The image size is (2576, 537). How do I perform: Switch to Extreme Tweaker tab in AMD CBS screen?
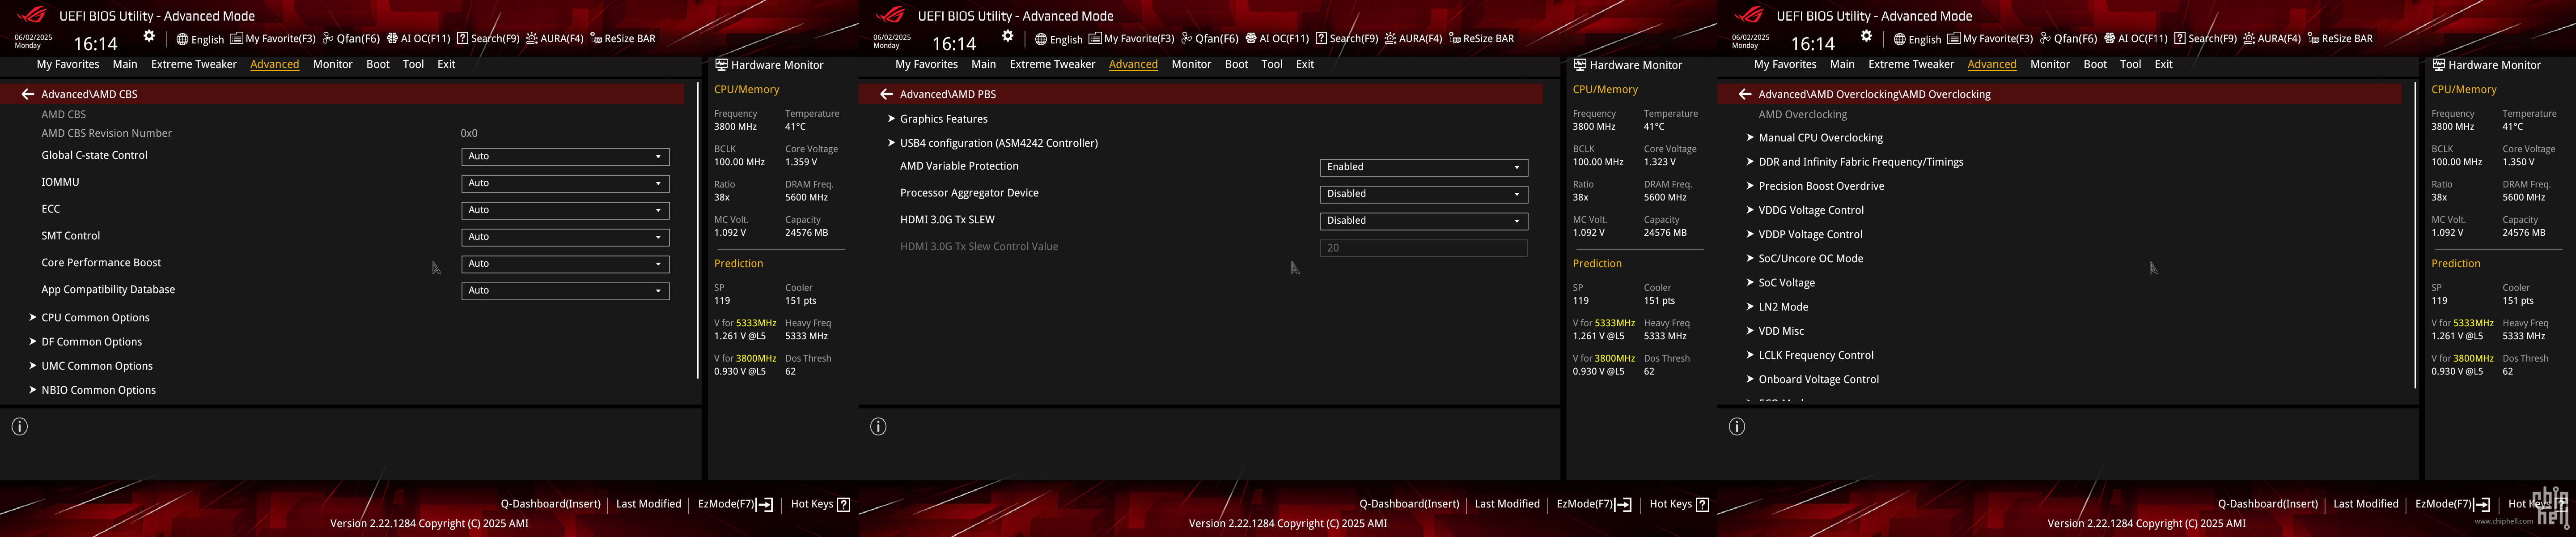coord(194,64)
